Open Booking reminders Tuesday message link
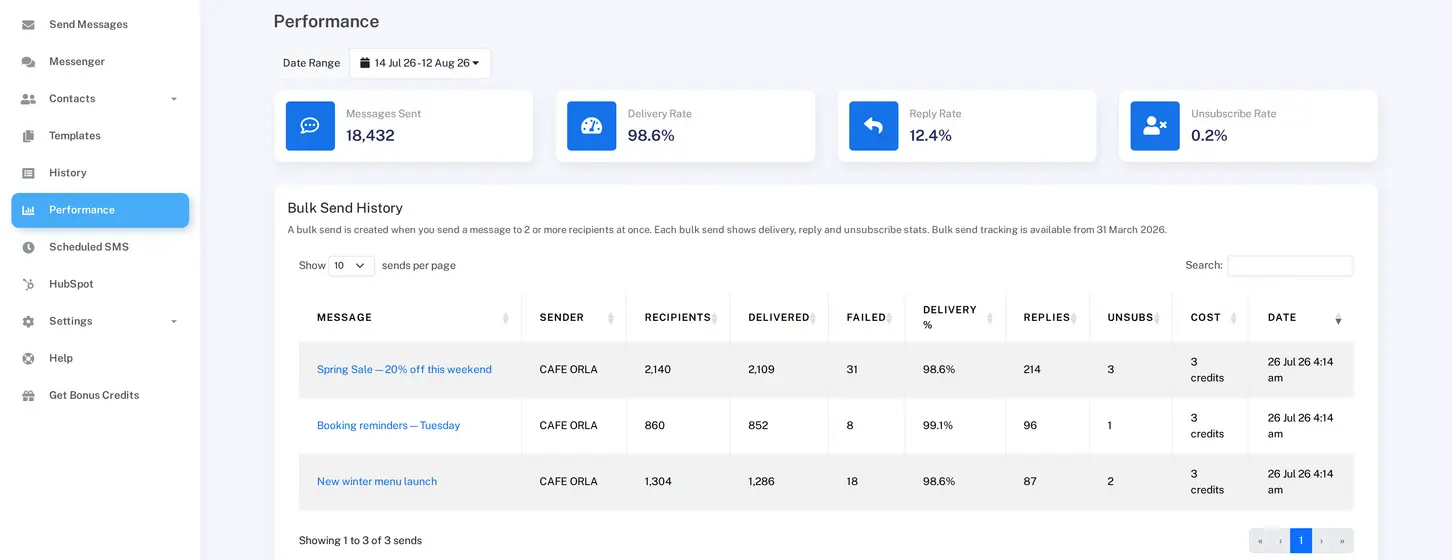The width and height of the screenshot is (1452, 560). (x=388, y=426)
